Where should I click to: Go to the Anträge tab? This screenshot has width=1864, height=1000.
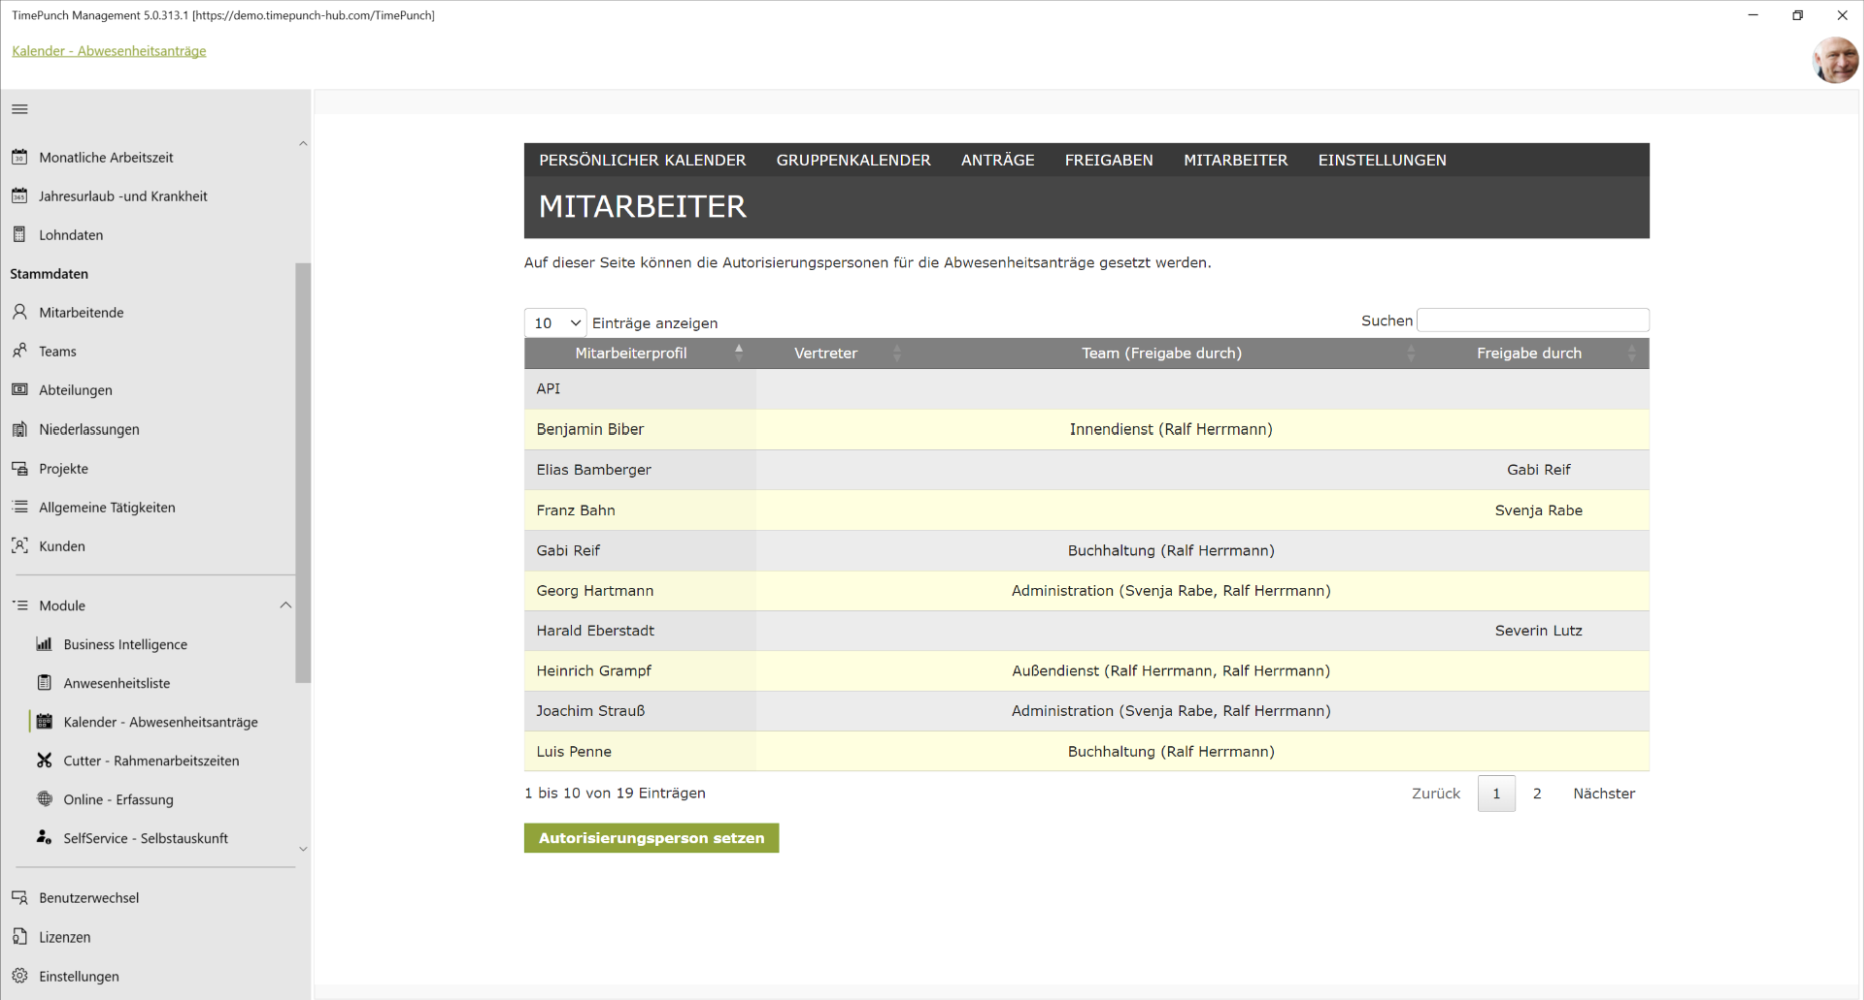[x=998, y=160]
